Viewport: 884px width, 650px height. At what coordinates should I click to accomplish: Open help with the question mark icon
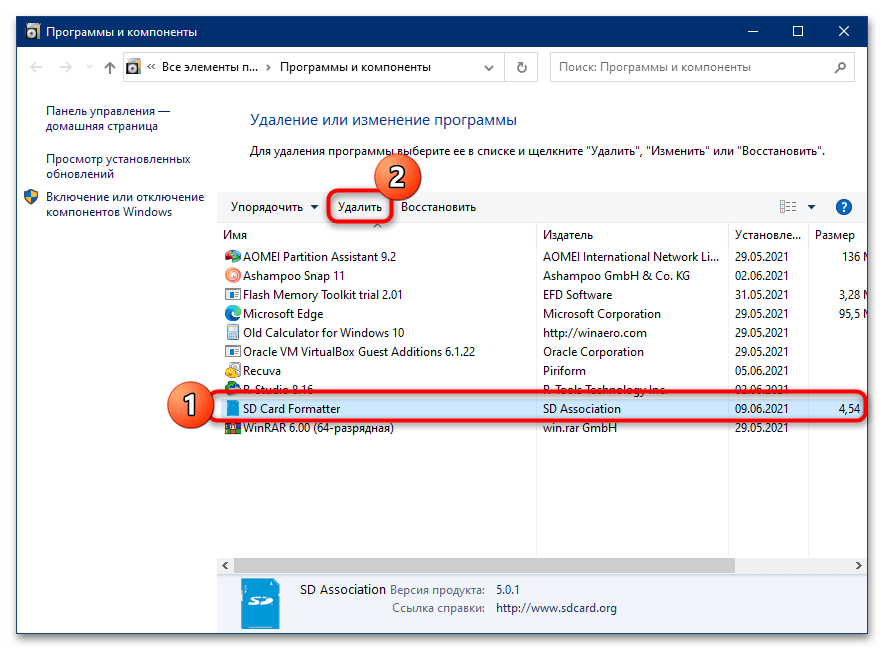point(843,207)
